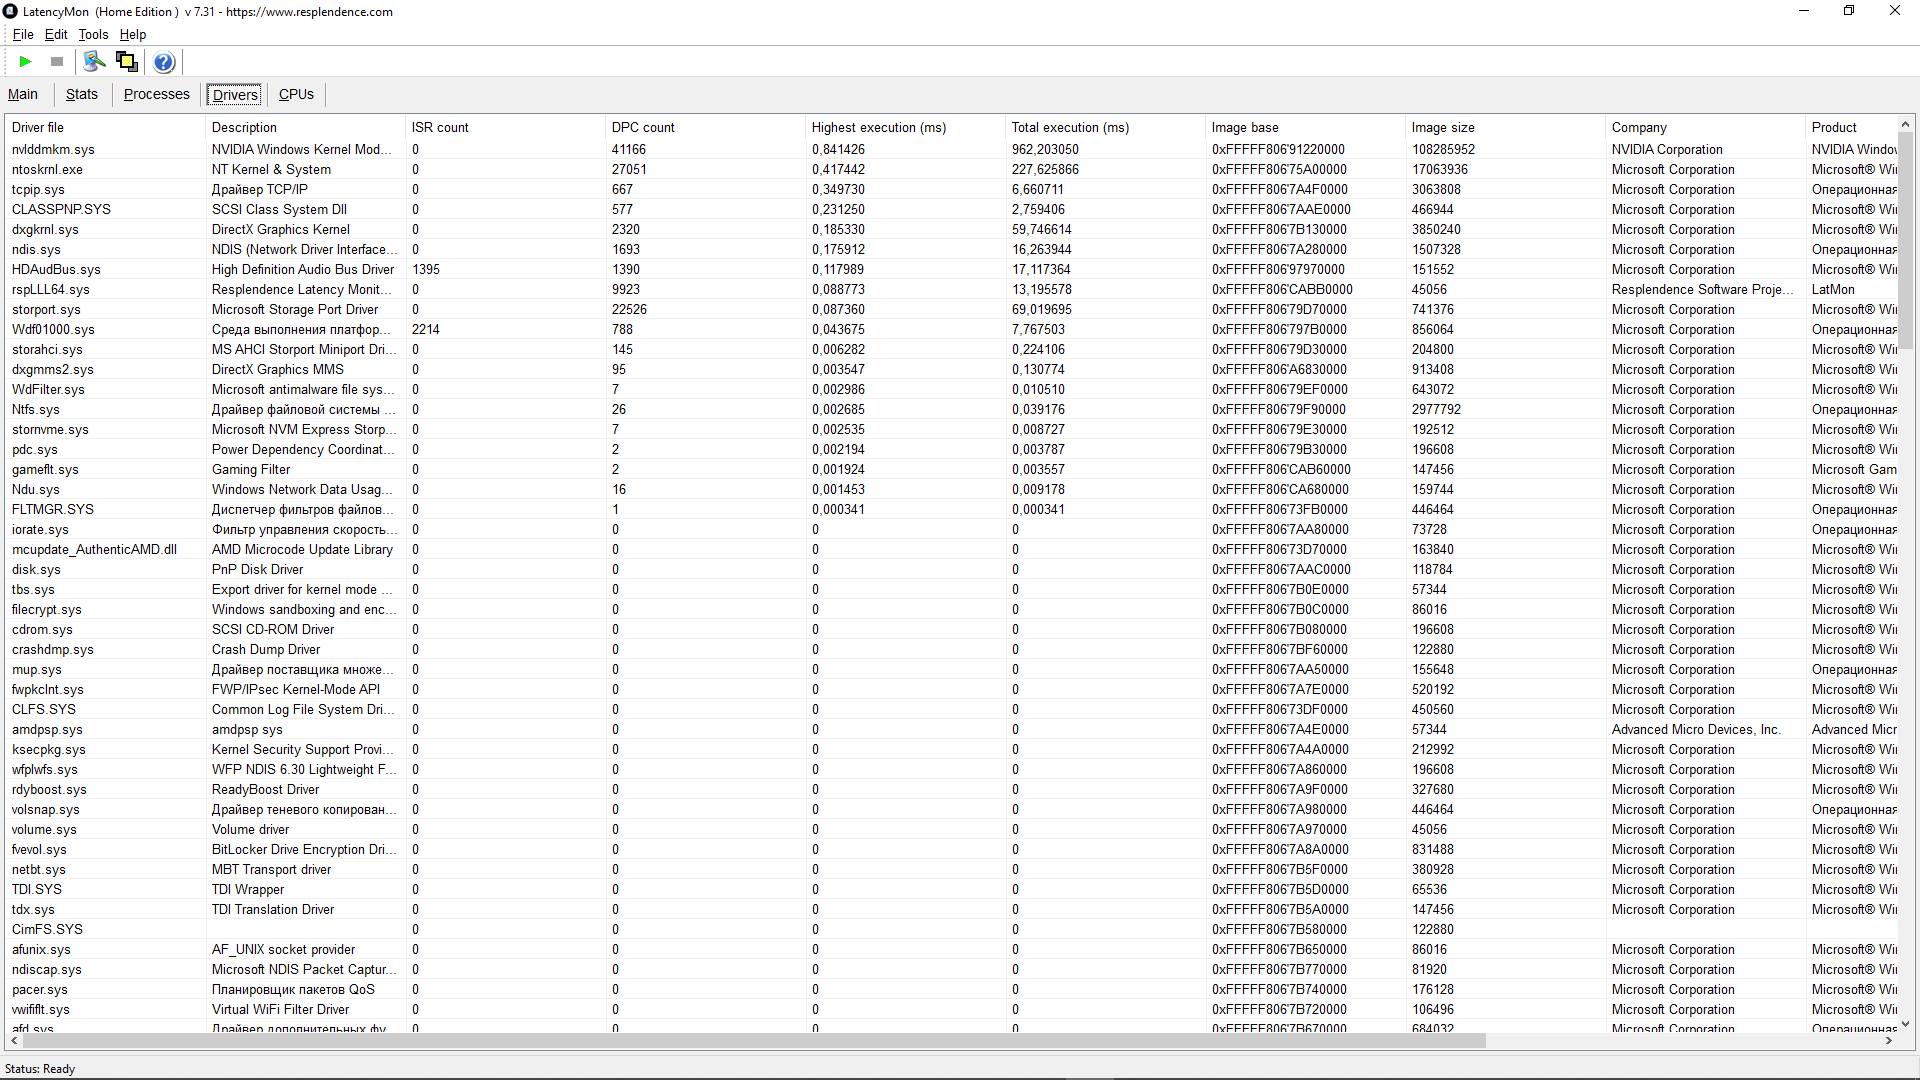Switch to the Stats tab
Viewport: 1920px width, 1080px height.
(x=82, y=94)
